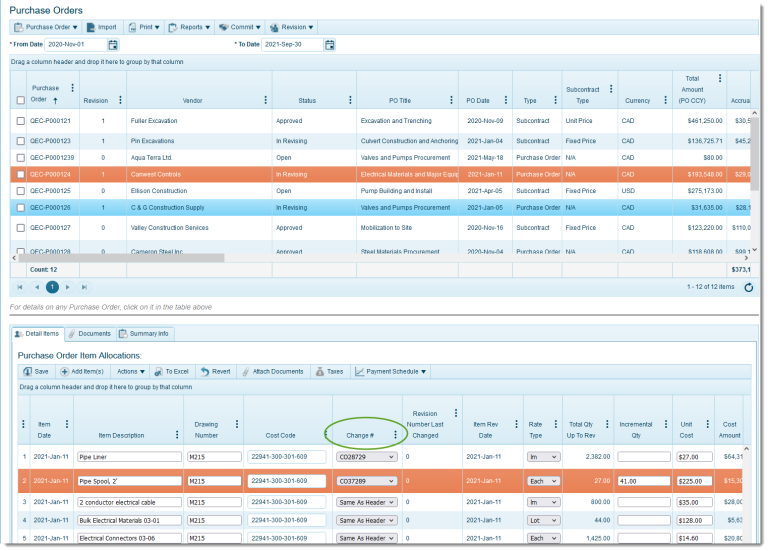Click the Incremental Qty field for Pipe Spool
The width and height of the screenshot is (768, 551).
[x=643, y=480]
